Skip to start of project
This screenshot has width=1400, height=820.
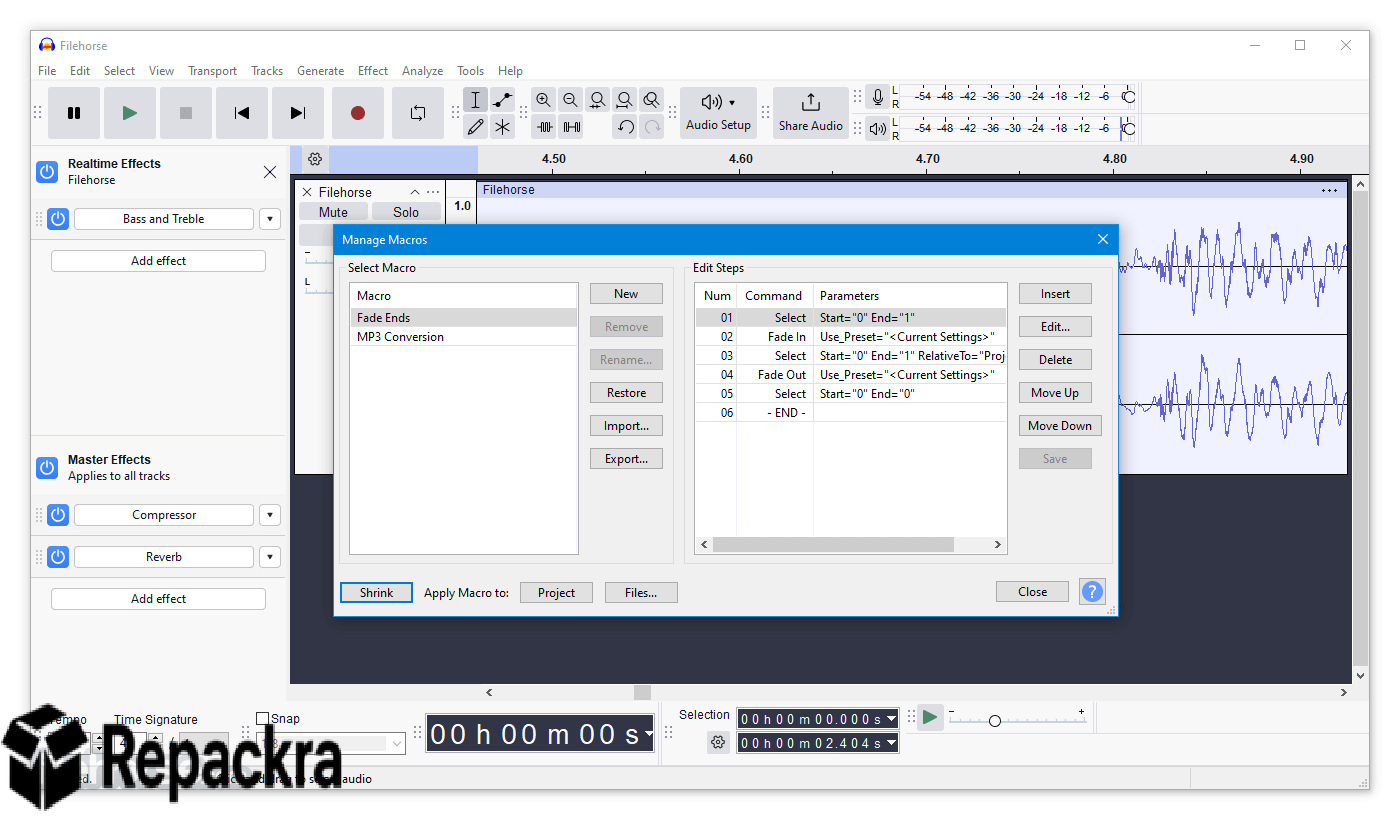click(242, 113)
